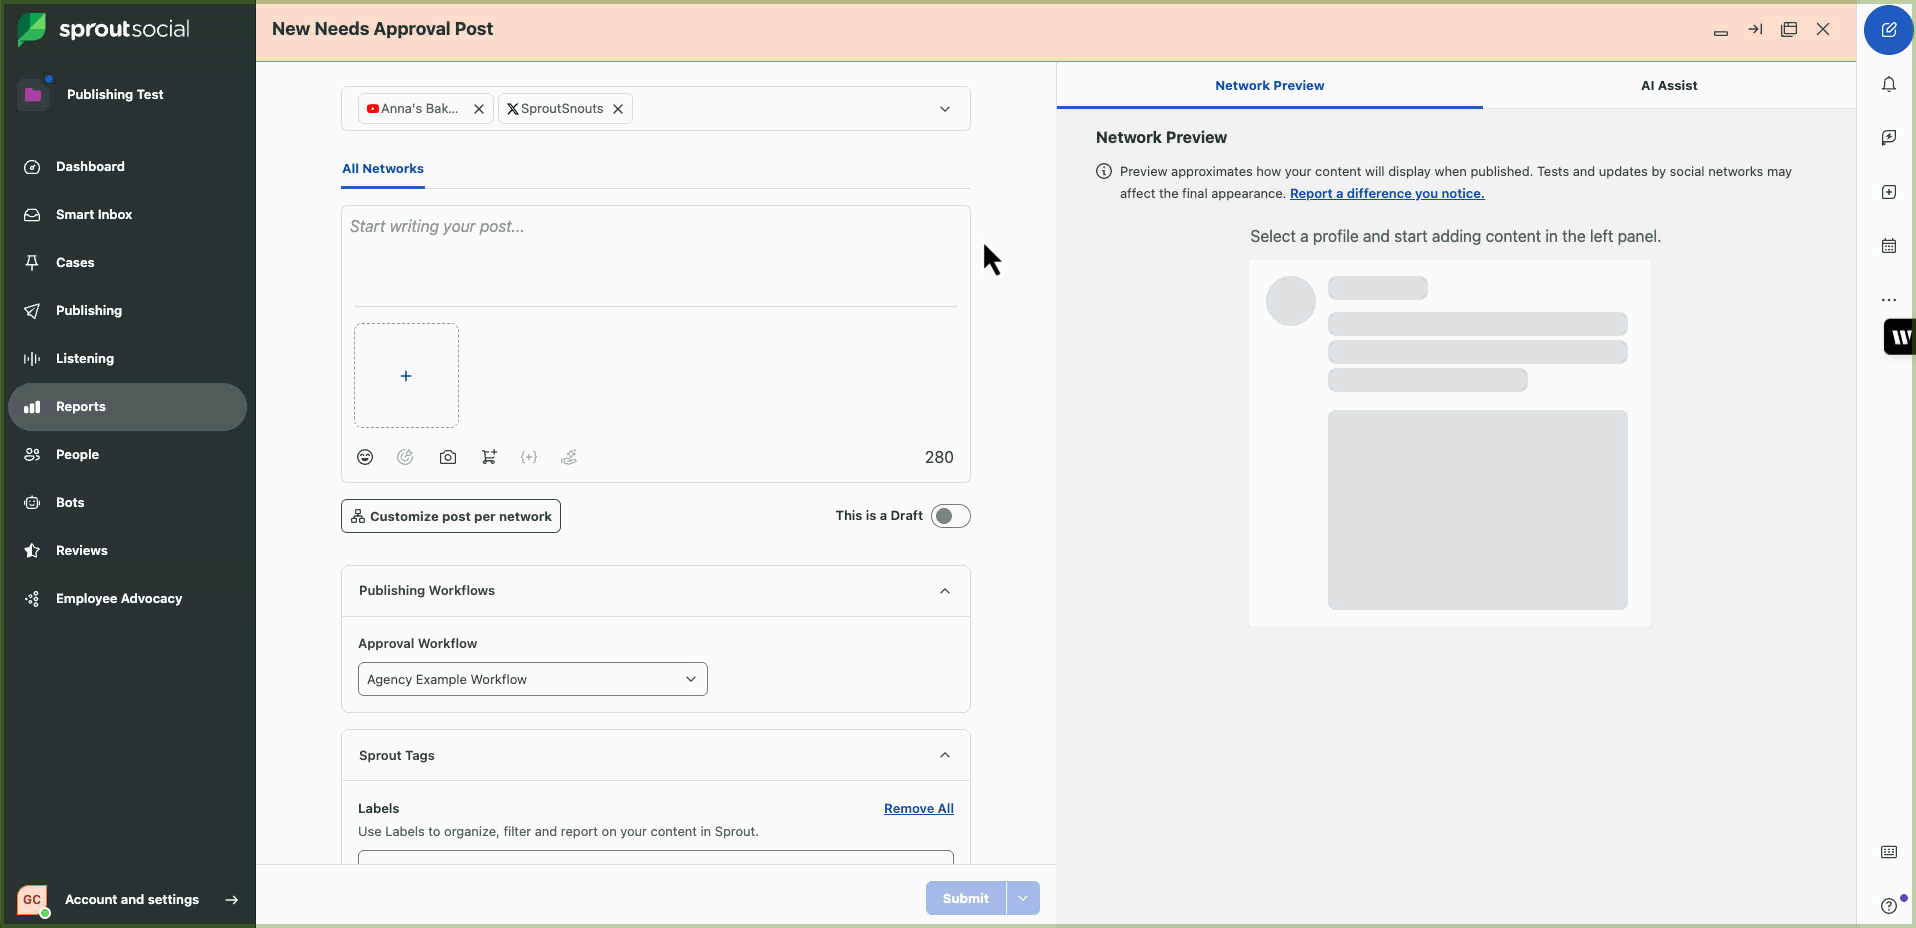Collapse compose panel to the side
Screen dimensions: 1916x928
(1755, 30)
